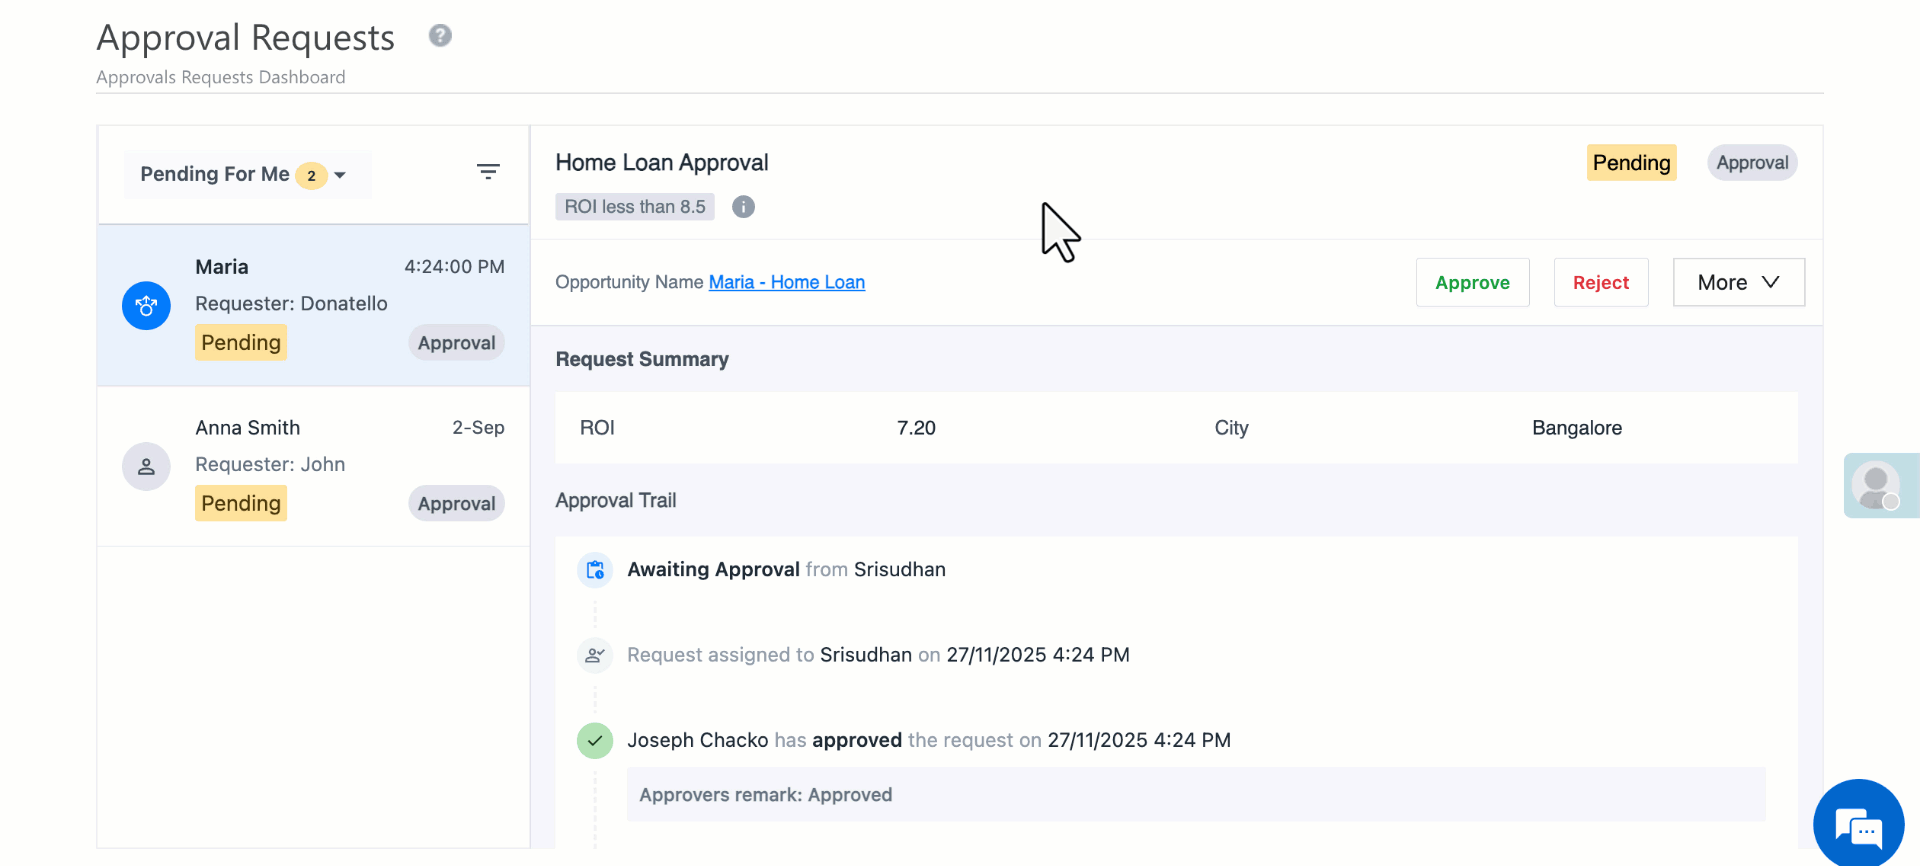1920x866 pixels.
Task: Click the ROI less than 8.5 tag
Action: click(x=634, y=207)
